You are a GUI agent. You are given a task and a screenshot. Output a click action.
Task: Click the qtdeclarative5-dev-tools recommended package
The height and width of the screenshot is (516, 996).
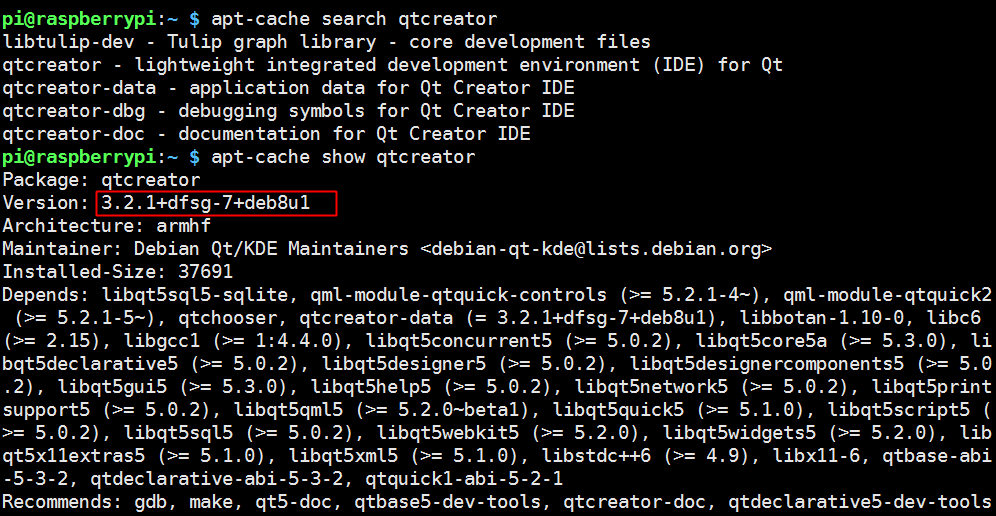coord(860,502)
